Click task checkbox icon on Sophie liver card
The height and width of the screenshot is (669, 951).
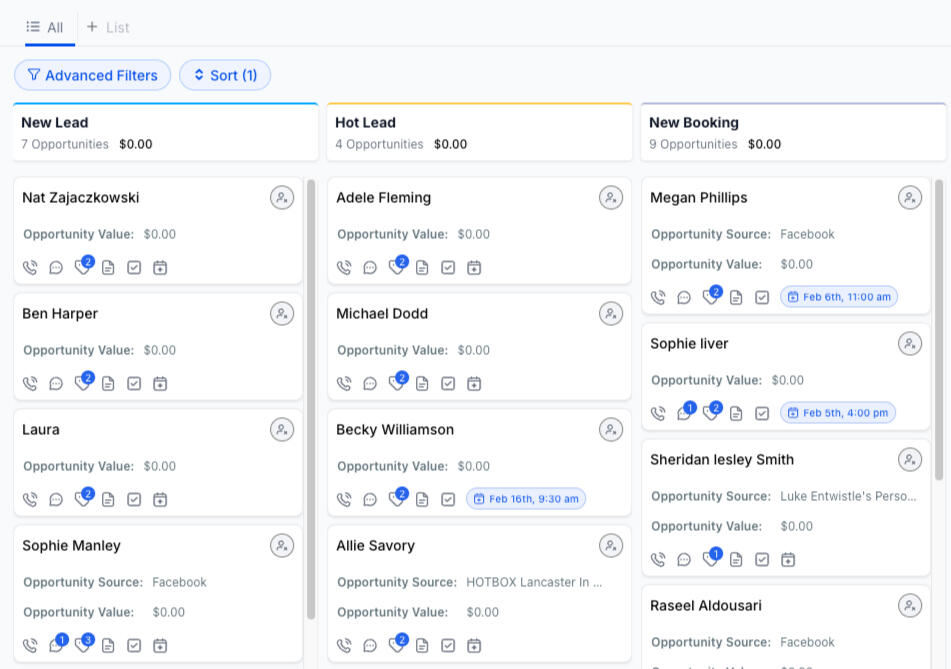coord(762,413)
